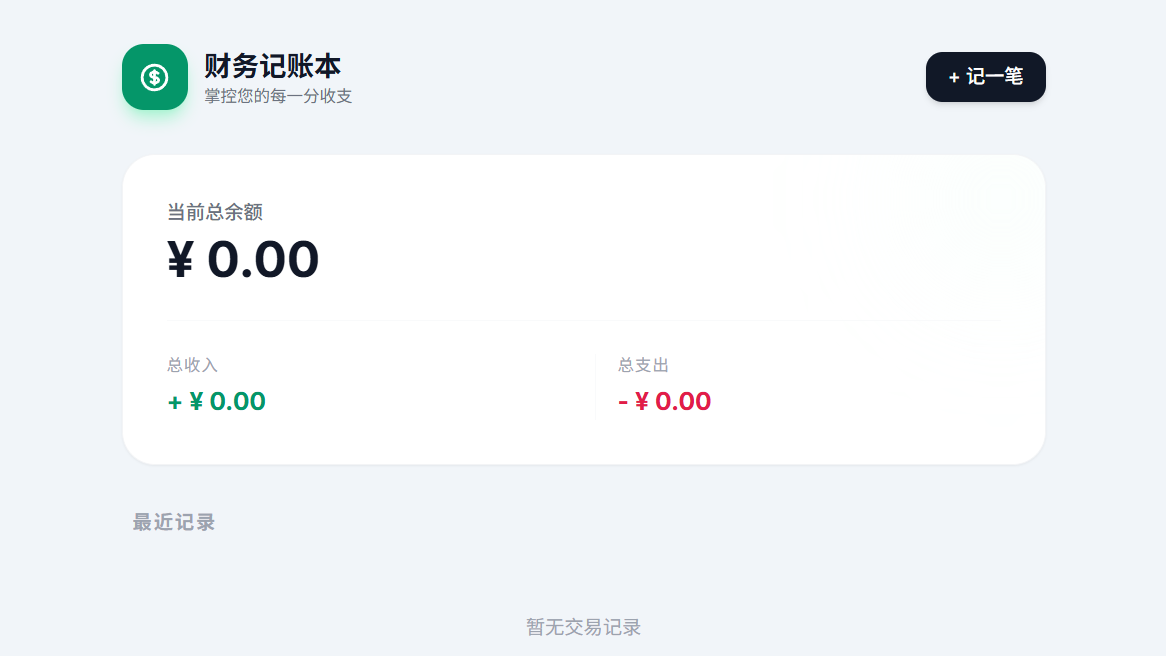Image resolution: width=1166 pixels, height=656 pixels.
Task: Click the vertical divider between income and expense
Action: tap(595, 388)
